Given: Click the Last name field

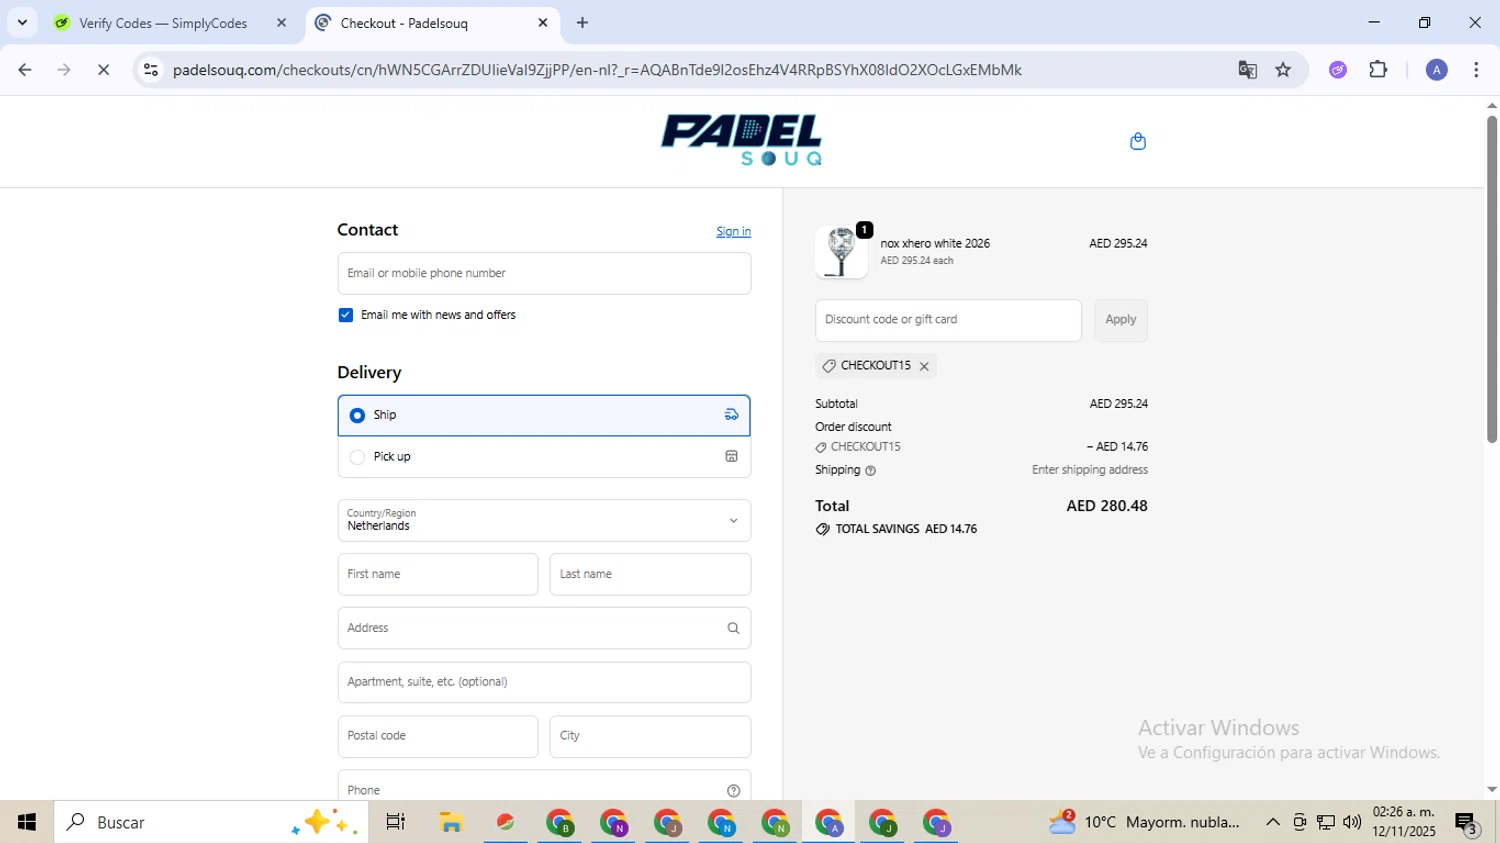Looking at the screenshot, I should (650, 574).
